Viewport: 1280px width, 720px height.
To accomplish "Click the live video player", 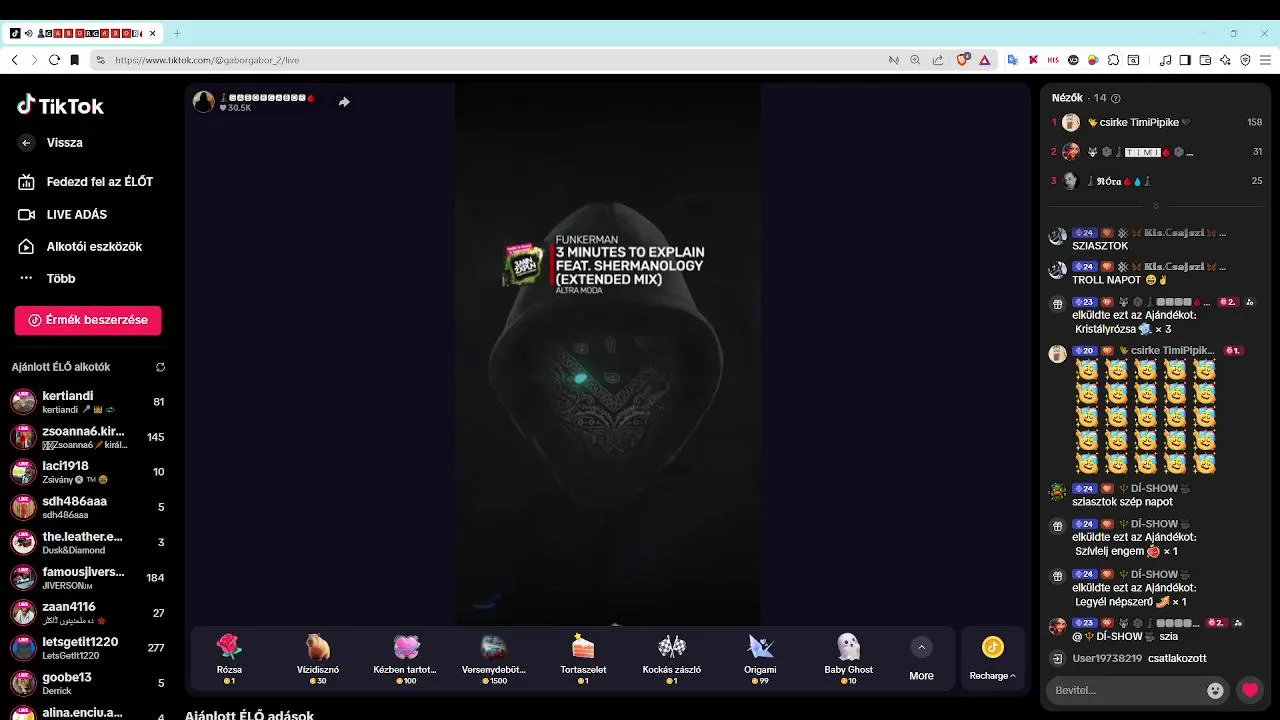I will [608, 354].
